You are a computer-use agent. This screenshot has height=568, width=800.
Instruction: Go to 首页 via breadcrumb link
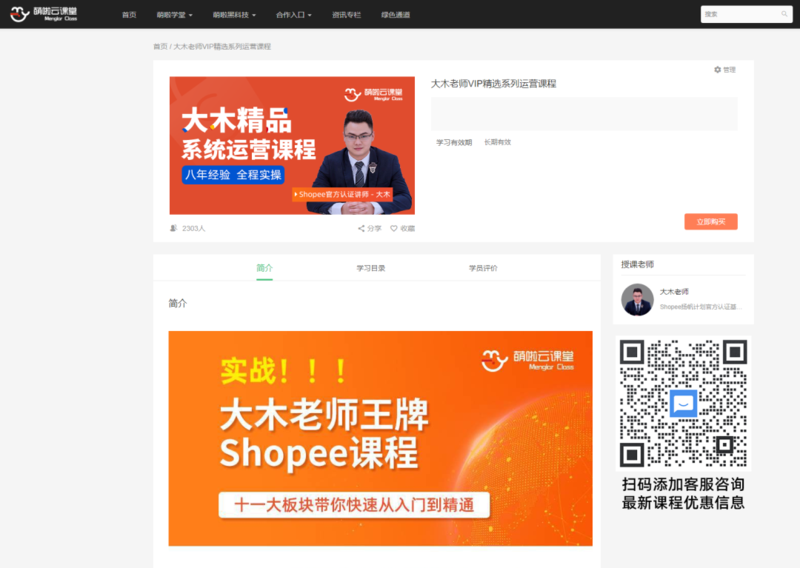(160, 46)
